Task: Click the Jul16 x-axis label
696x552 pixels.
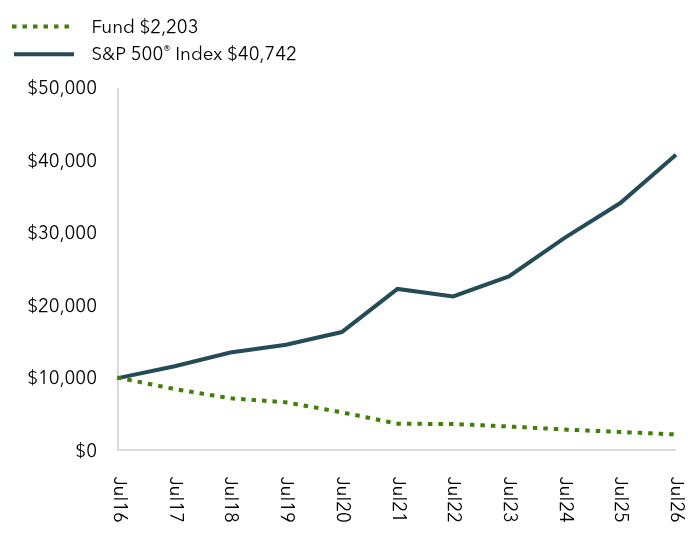Action: pyautogui.click(x=119, y=499)
